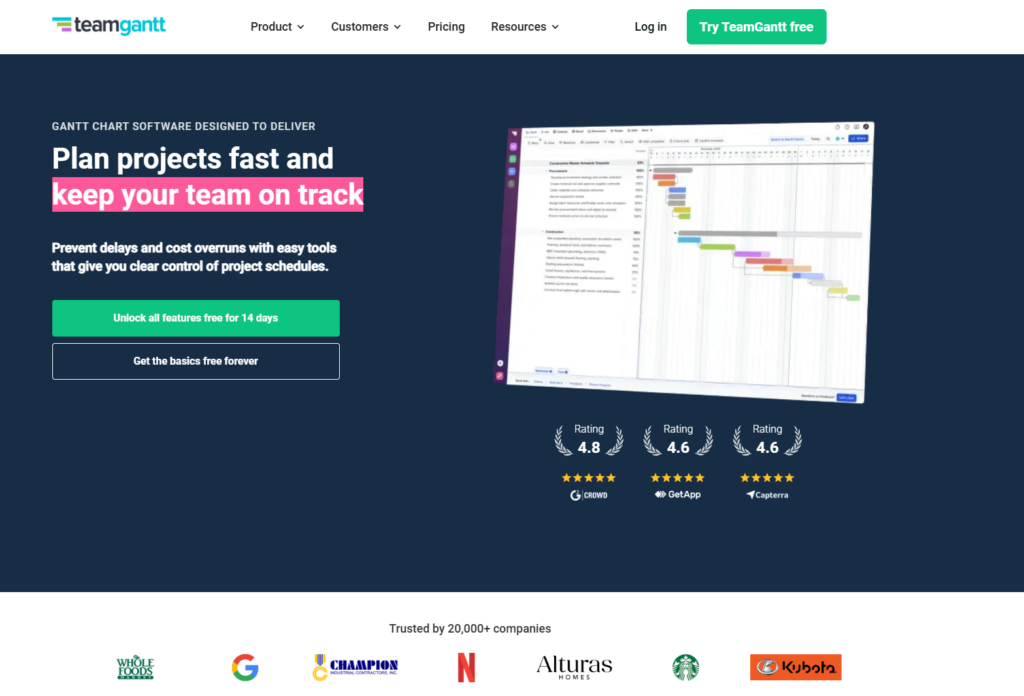
Task: Click the Champion Industrial Contractors logo
Action: (x=355, y=667)
